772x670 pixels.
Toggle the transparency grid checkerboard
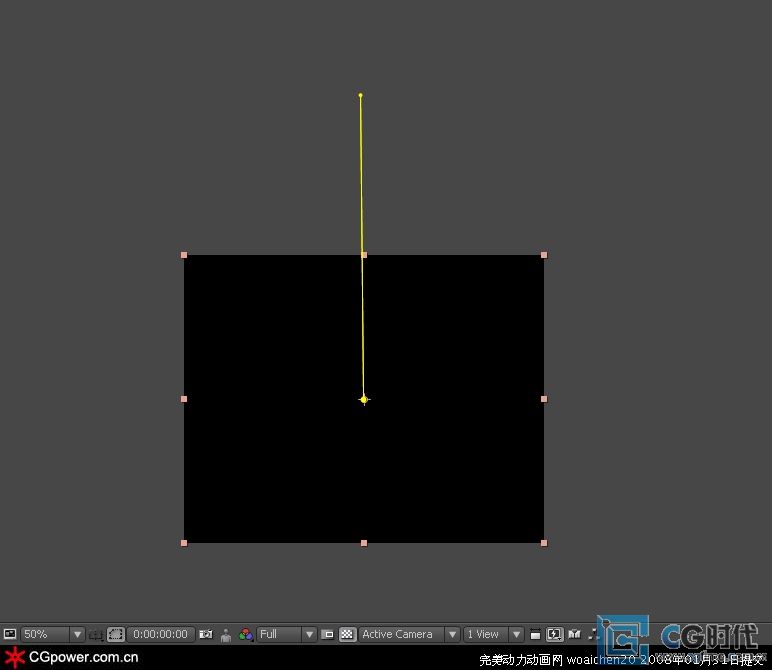[x=347, y=634]
